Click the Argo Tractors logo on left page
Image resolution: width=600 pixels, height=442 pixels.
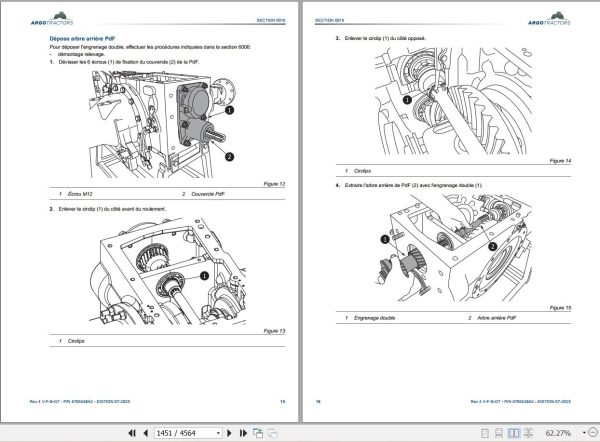pyautogui.click(x=52, y=19)
